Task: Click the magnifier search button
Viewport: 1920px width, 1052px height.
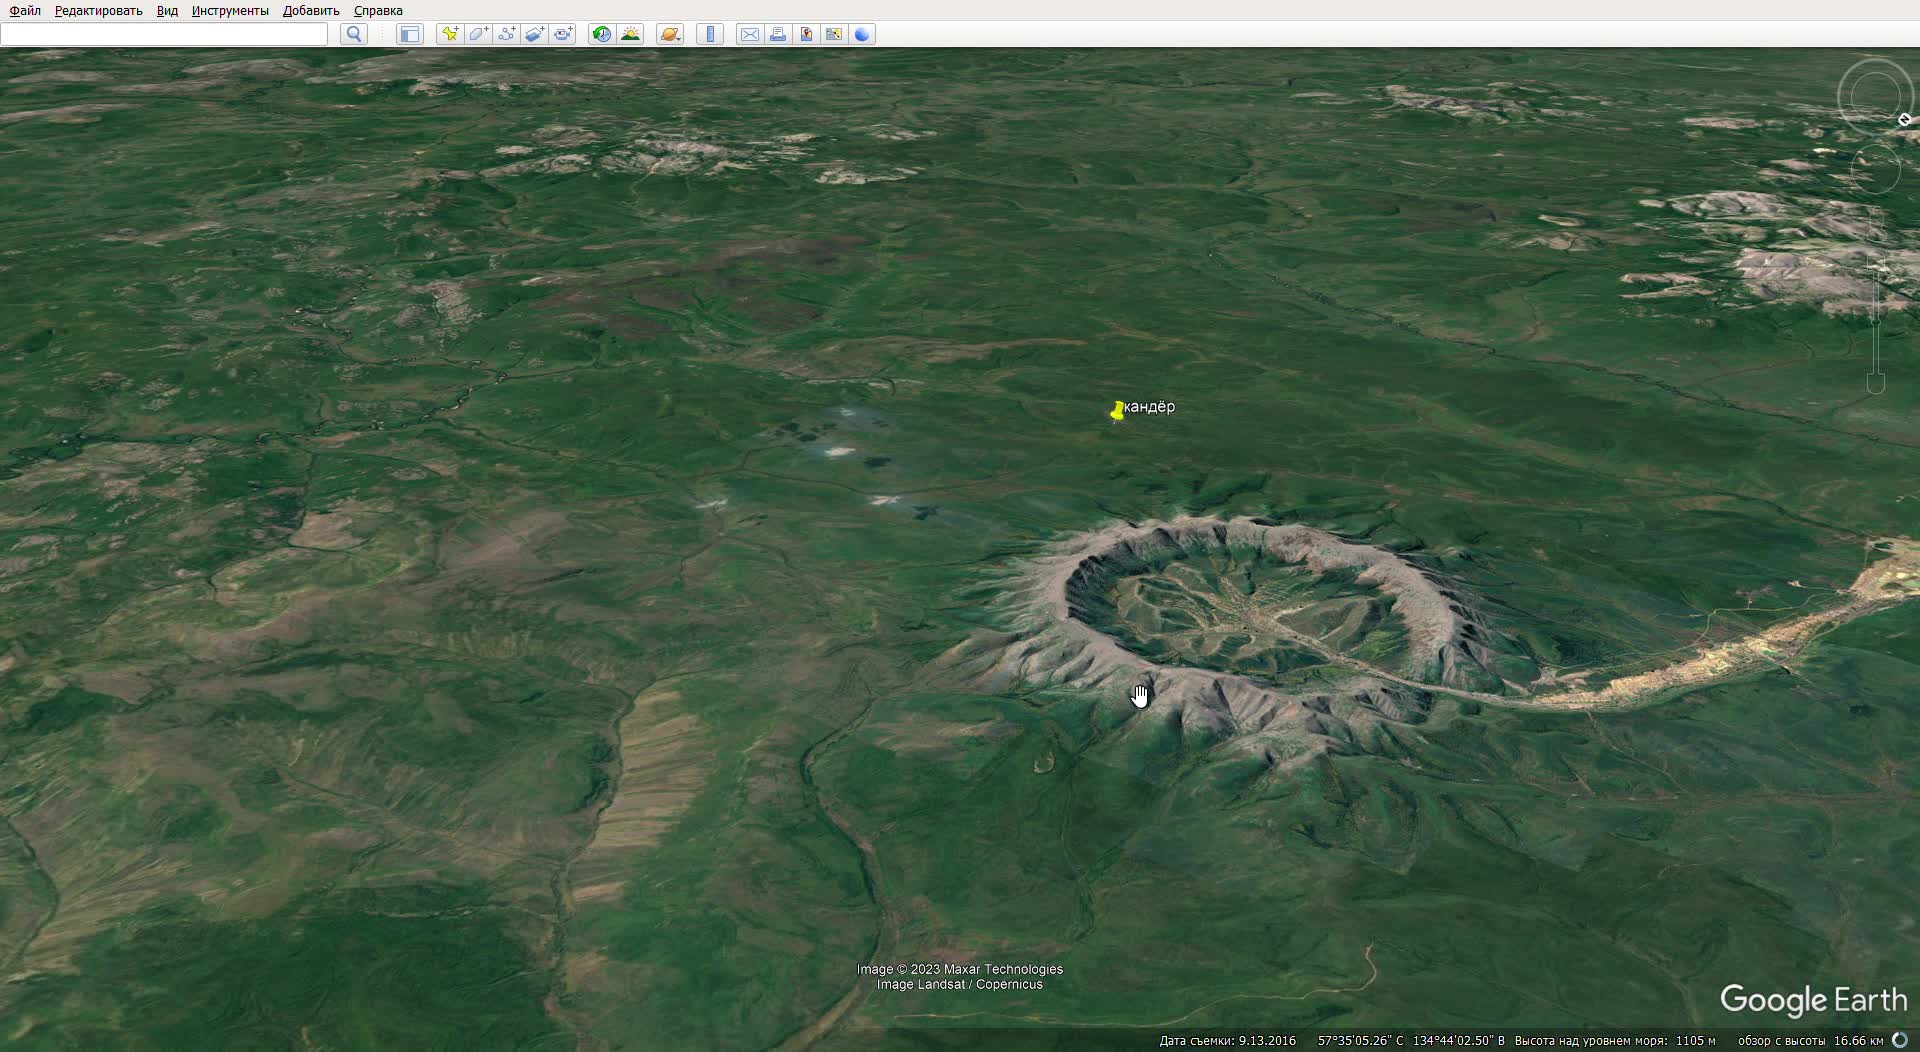Action: tap(354, 34)
